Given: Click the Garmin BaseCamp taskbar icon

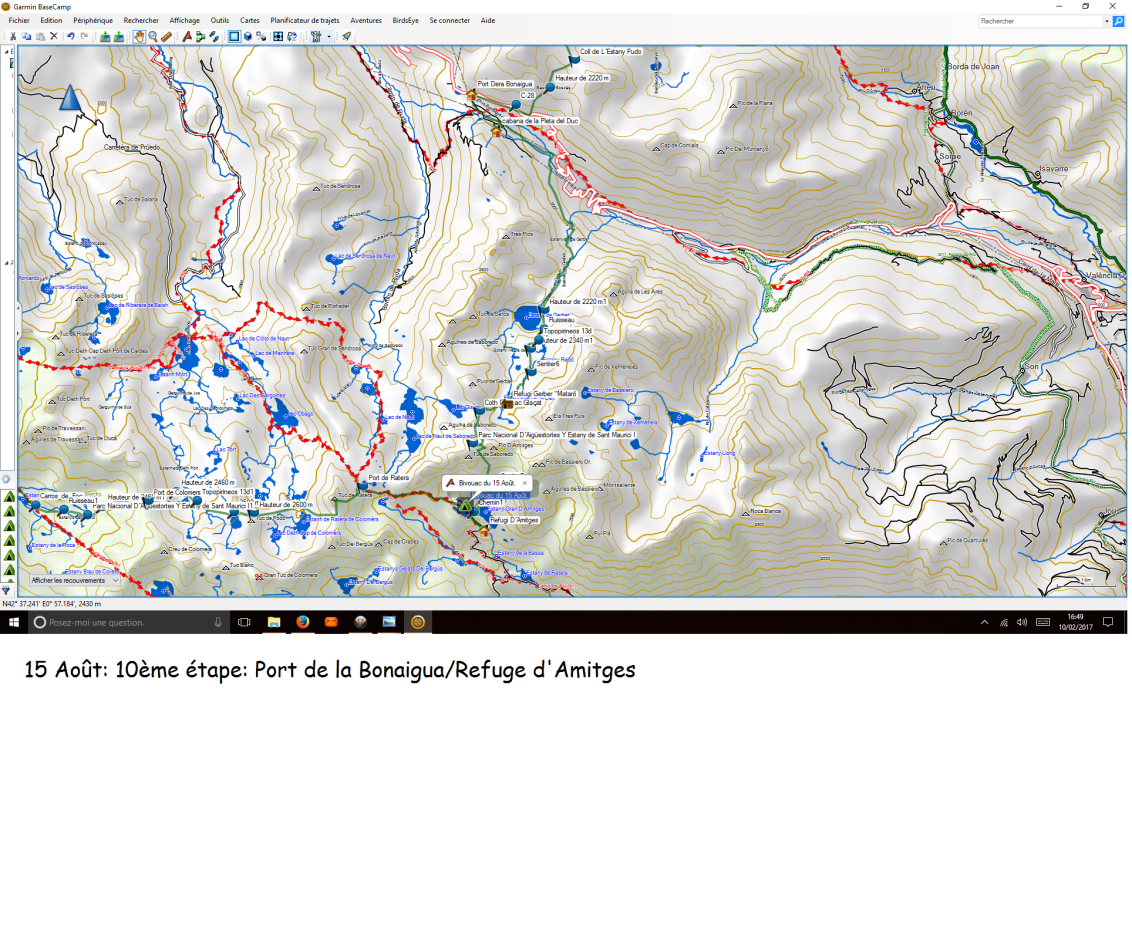Looking at the screenshot, I should 417,622.
